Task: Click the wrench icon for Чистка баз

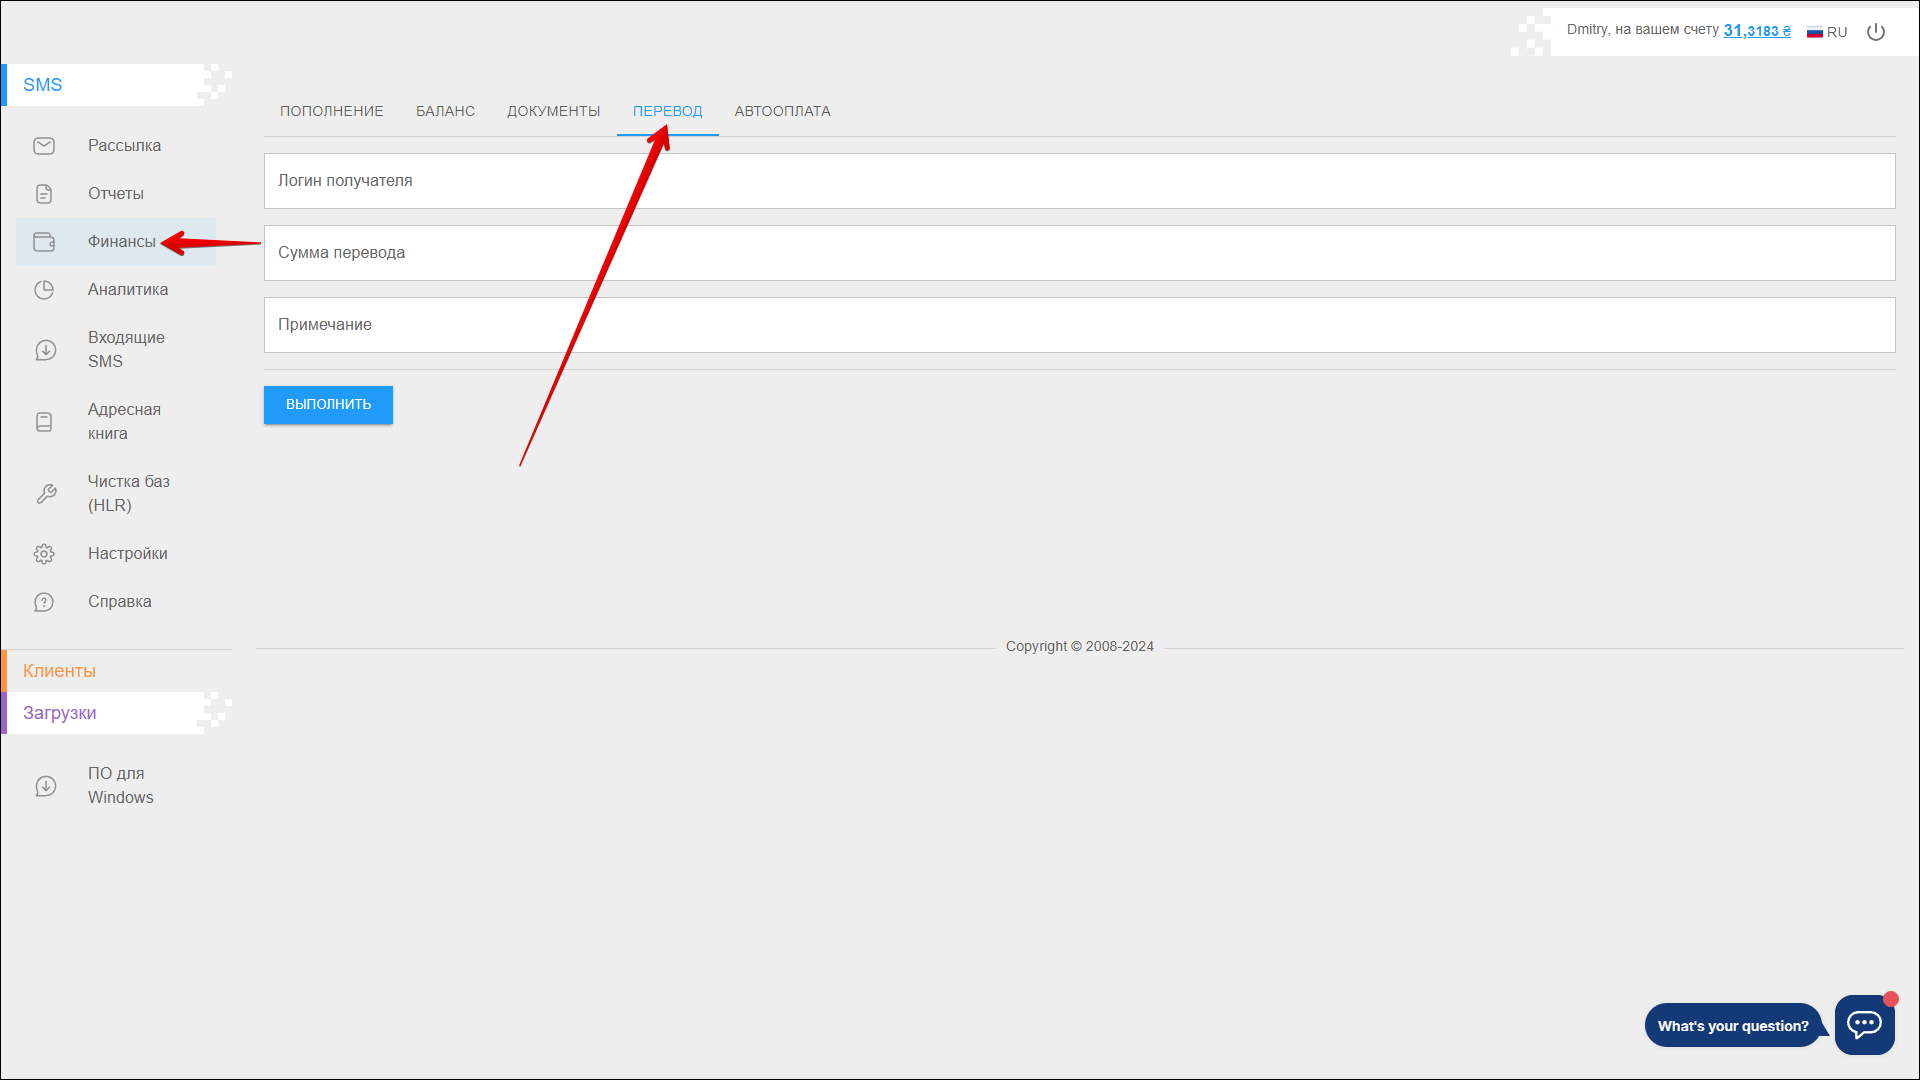Action: 45,494
